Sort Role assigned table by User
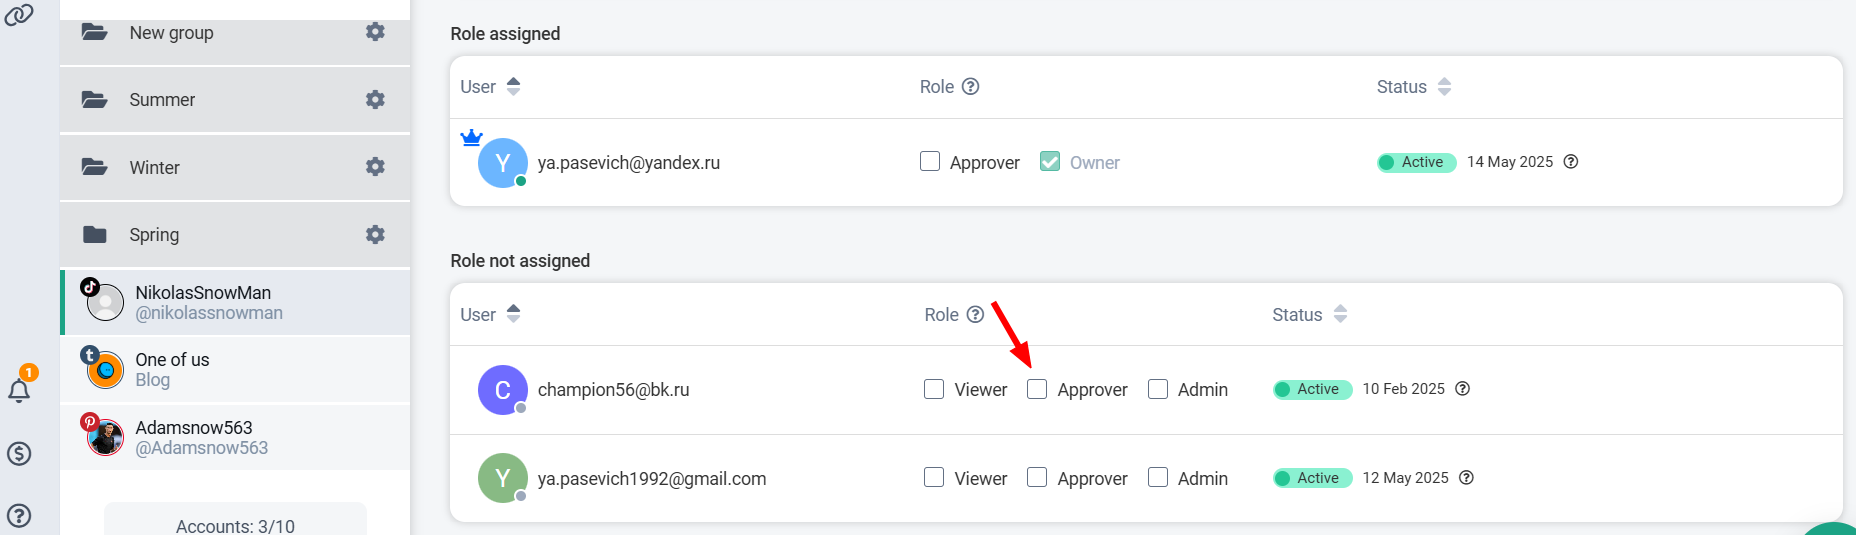The image size is (1856, 535). click(513, 86)
